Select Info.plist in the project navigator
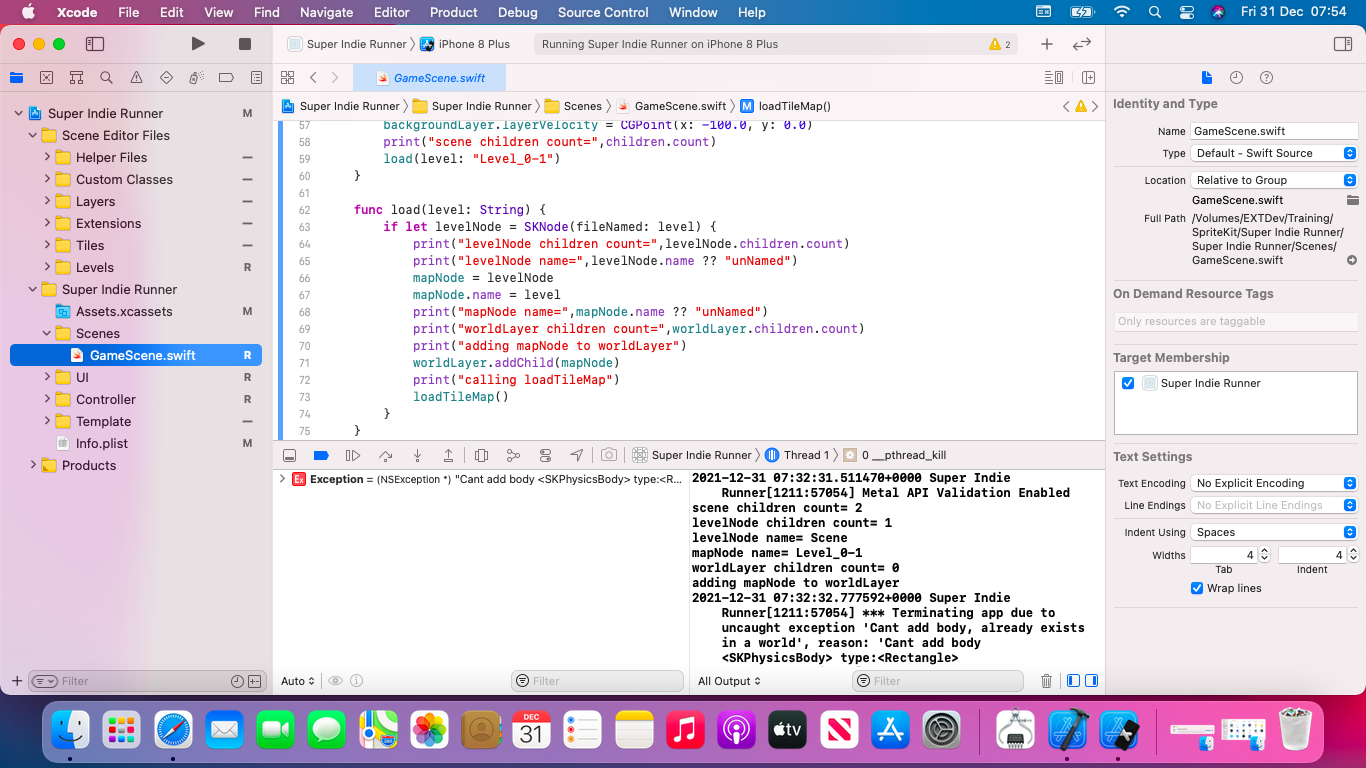 [102, 443]
